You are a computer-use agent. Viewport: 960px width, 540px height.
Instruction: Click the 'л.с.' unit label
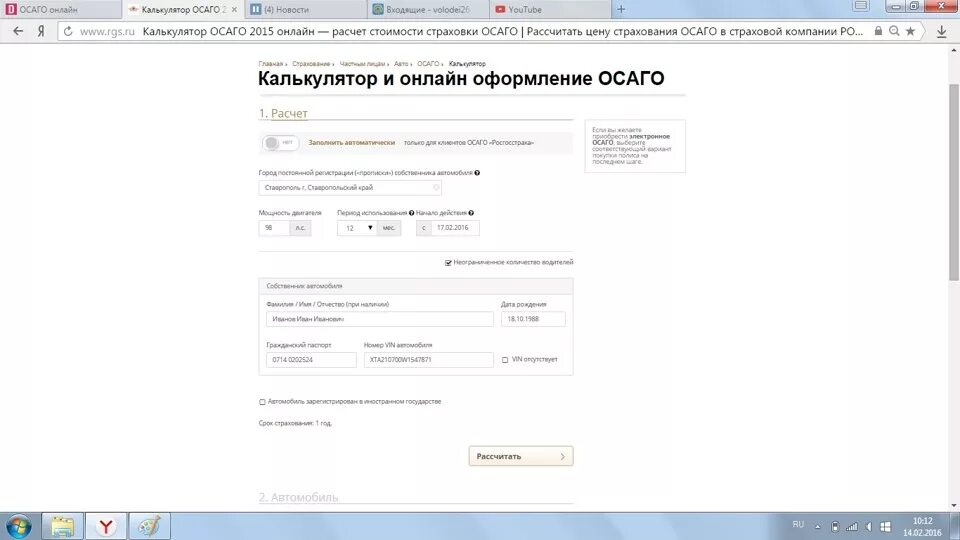tap(300, 228)
